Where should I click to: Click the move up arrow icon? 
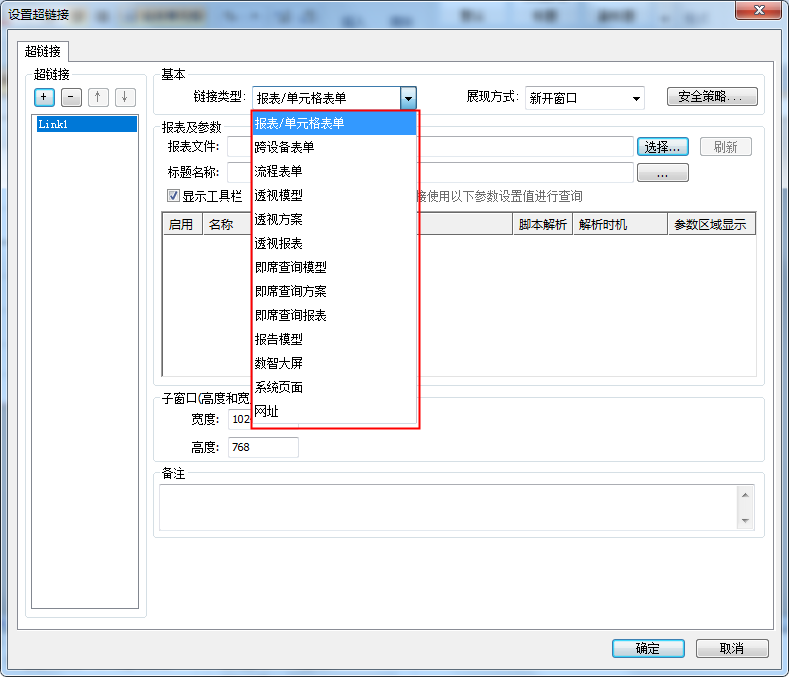tap(98, 97)
